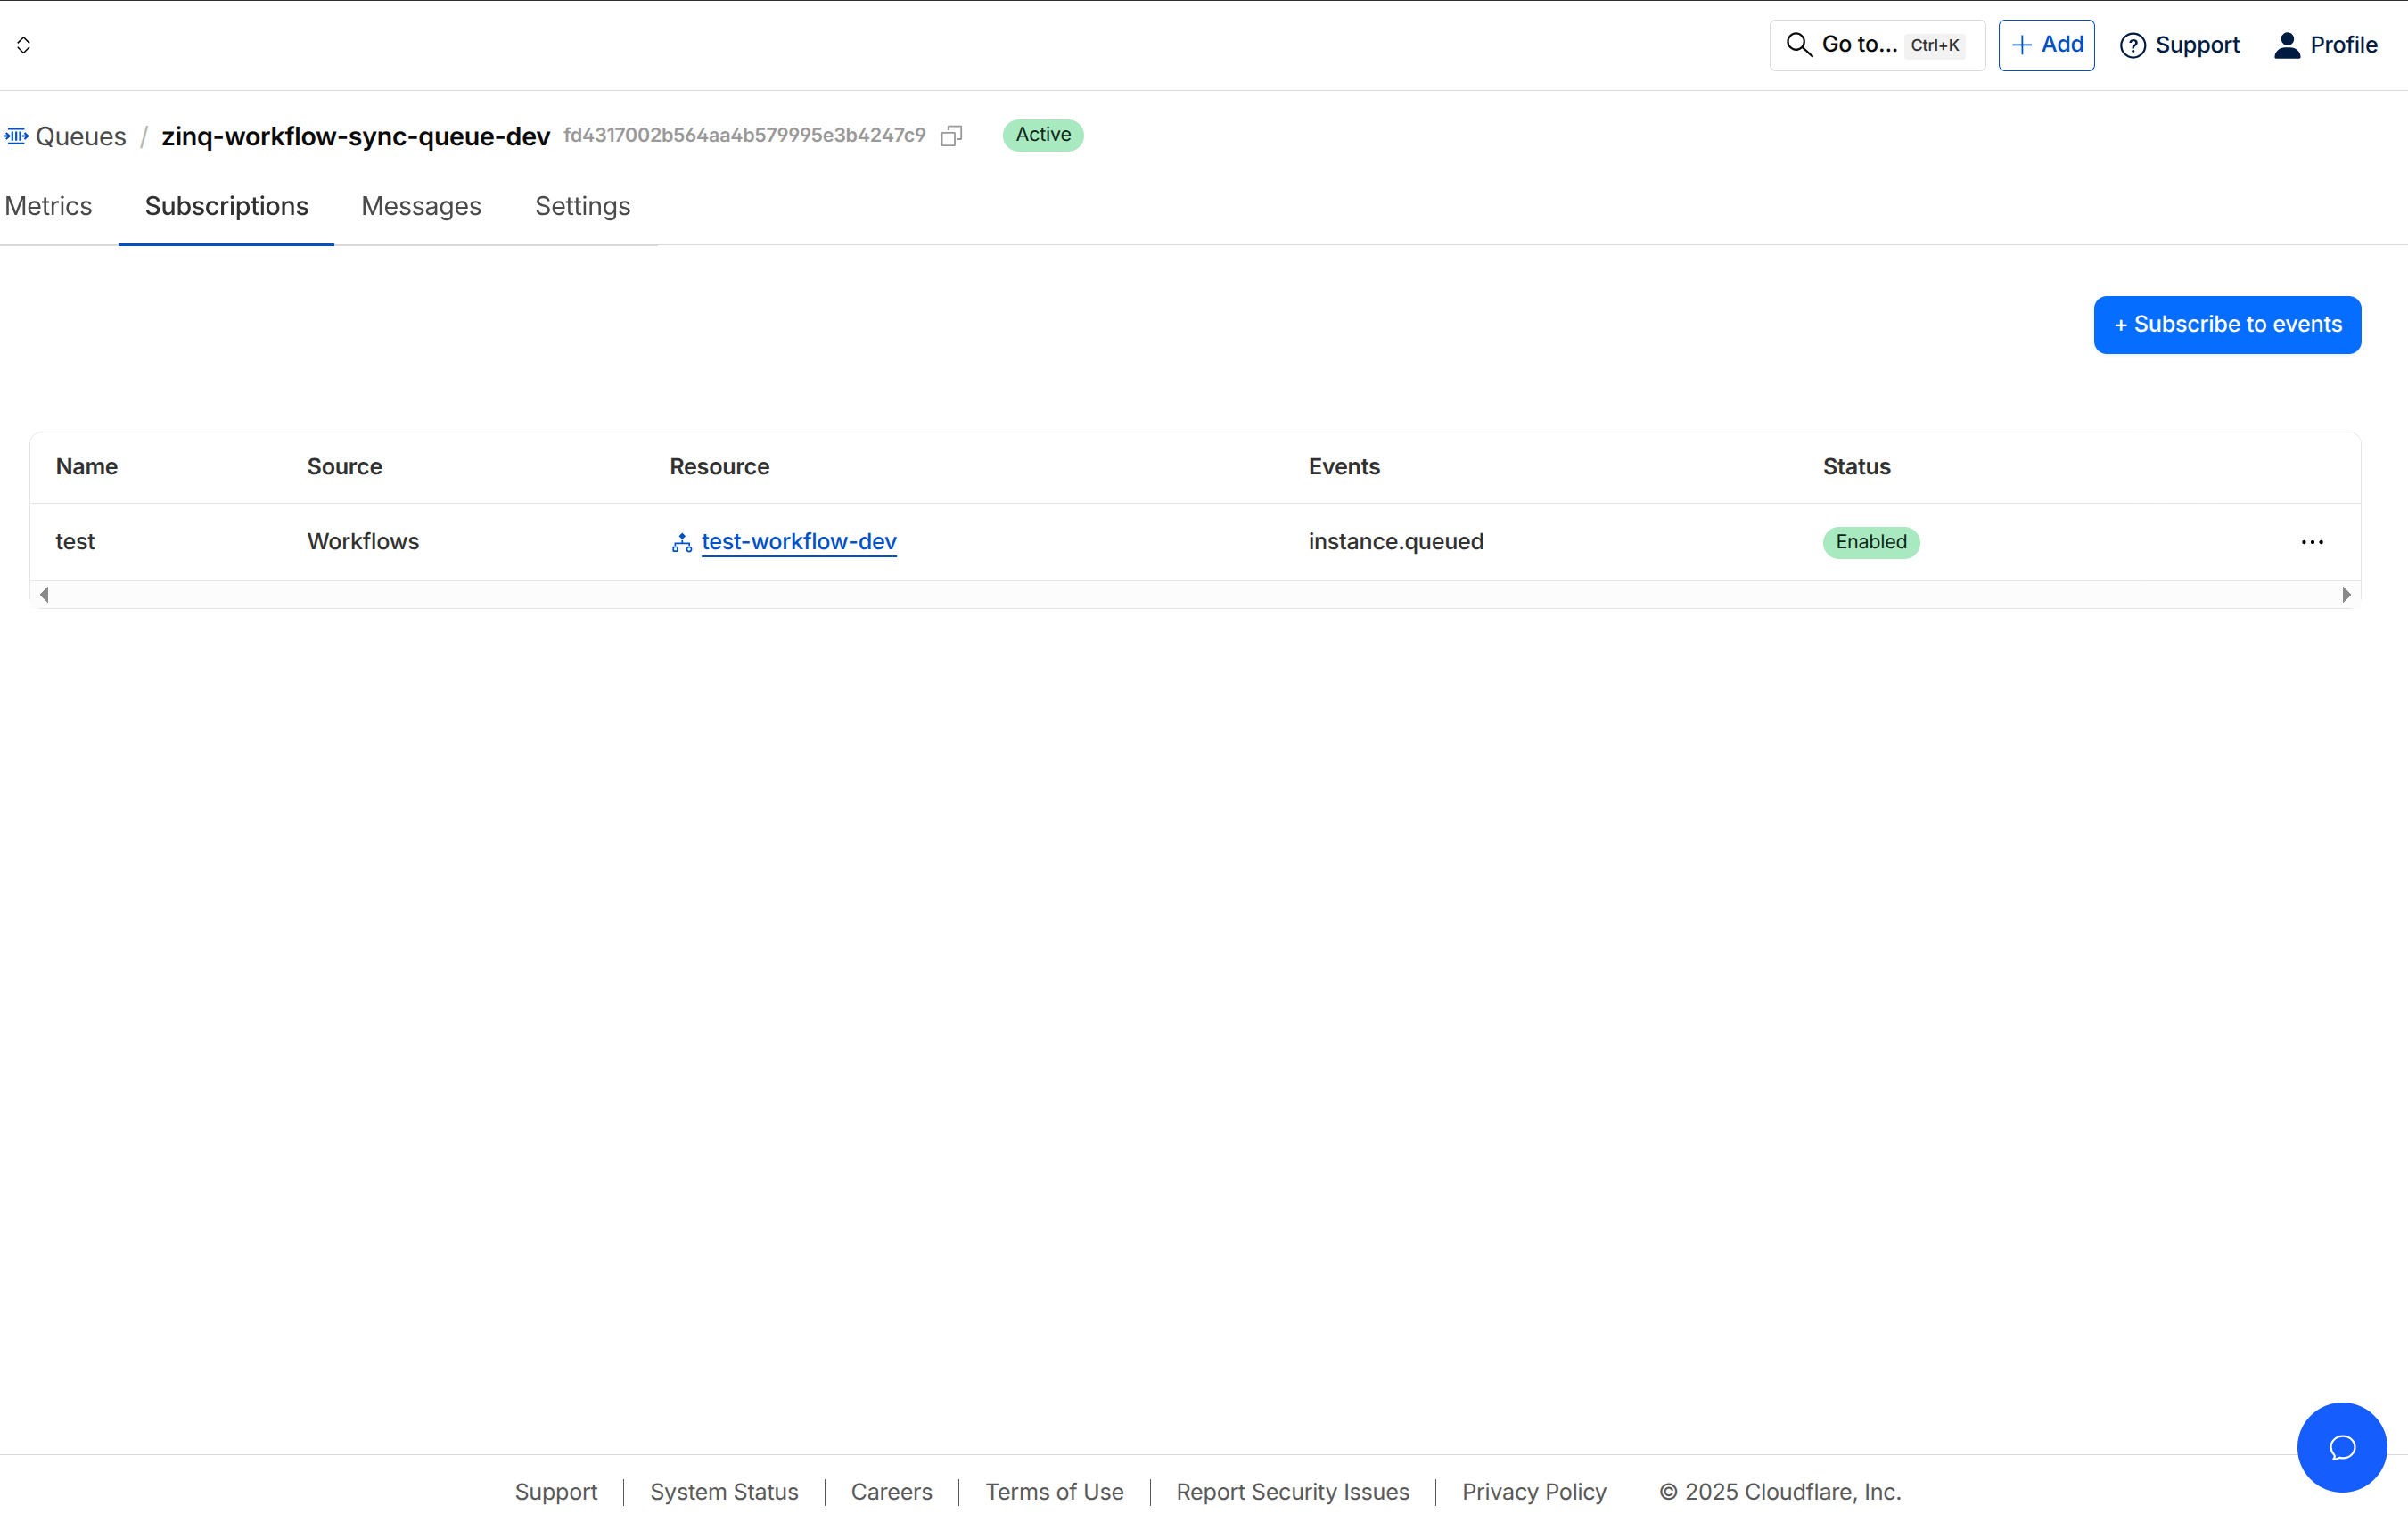Open Profile via the person icon
Image resolution: width=2408 pixels, height=1522 pixels.
[x=2288, y=44]
